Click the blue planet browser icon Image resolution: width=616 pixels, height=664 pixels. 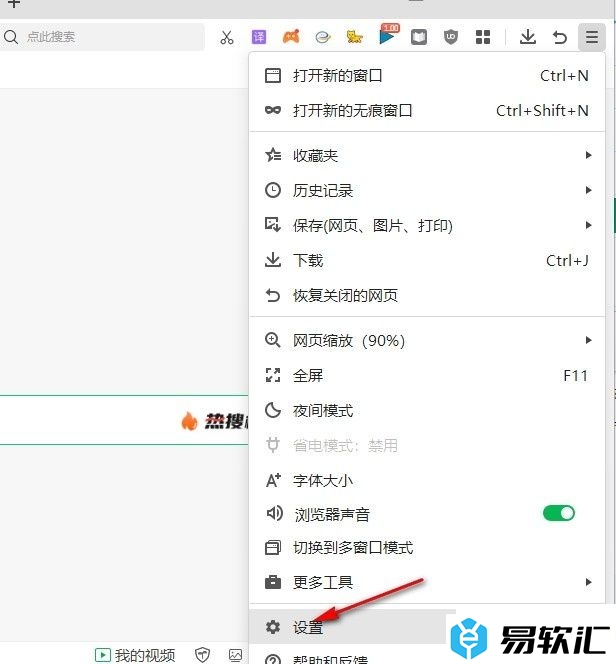pos(323,38)
